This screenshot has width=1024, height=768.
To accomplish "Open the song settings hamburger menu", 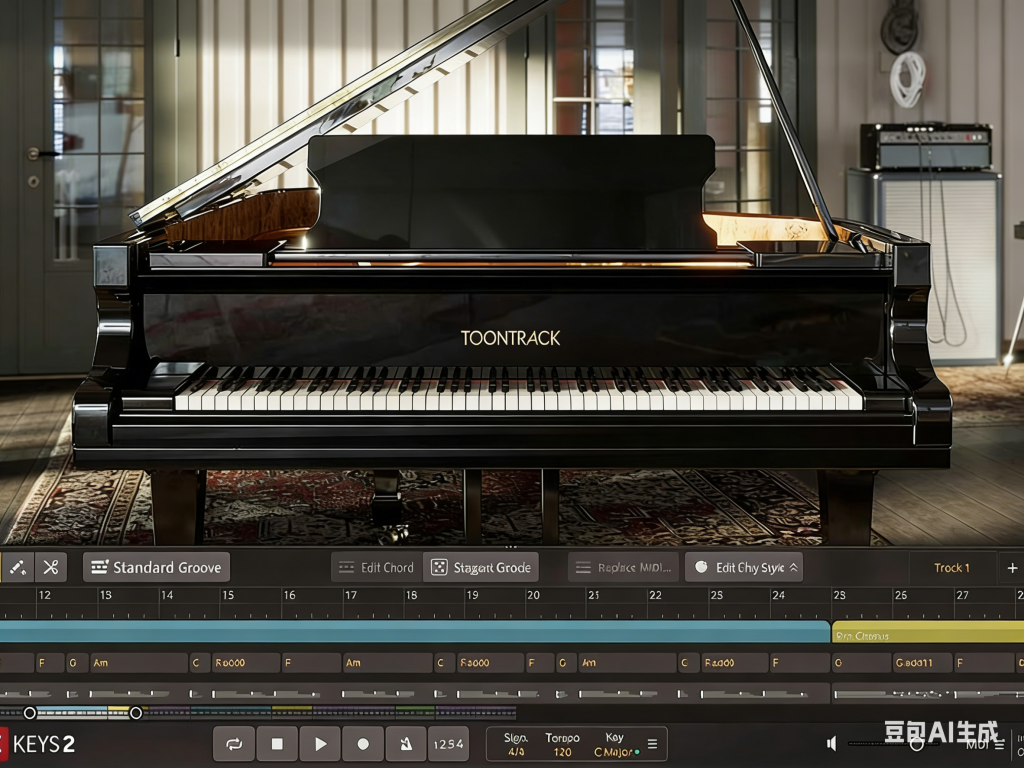I will point(652,744).
